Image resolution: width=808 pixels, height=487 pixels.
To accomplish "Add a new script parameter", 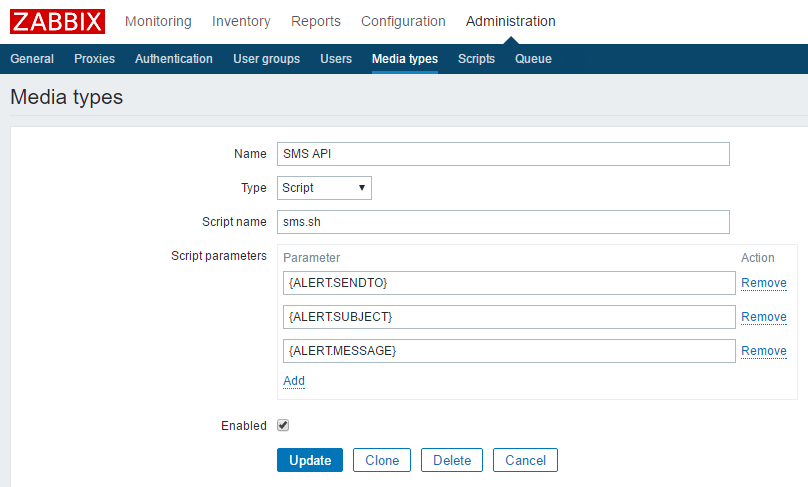I will tap(294, 381).
